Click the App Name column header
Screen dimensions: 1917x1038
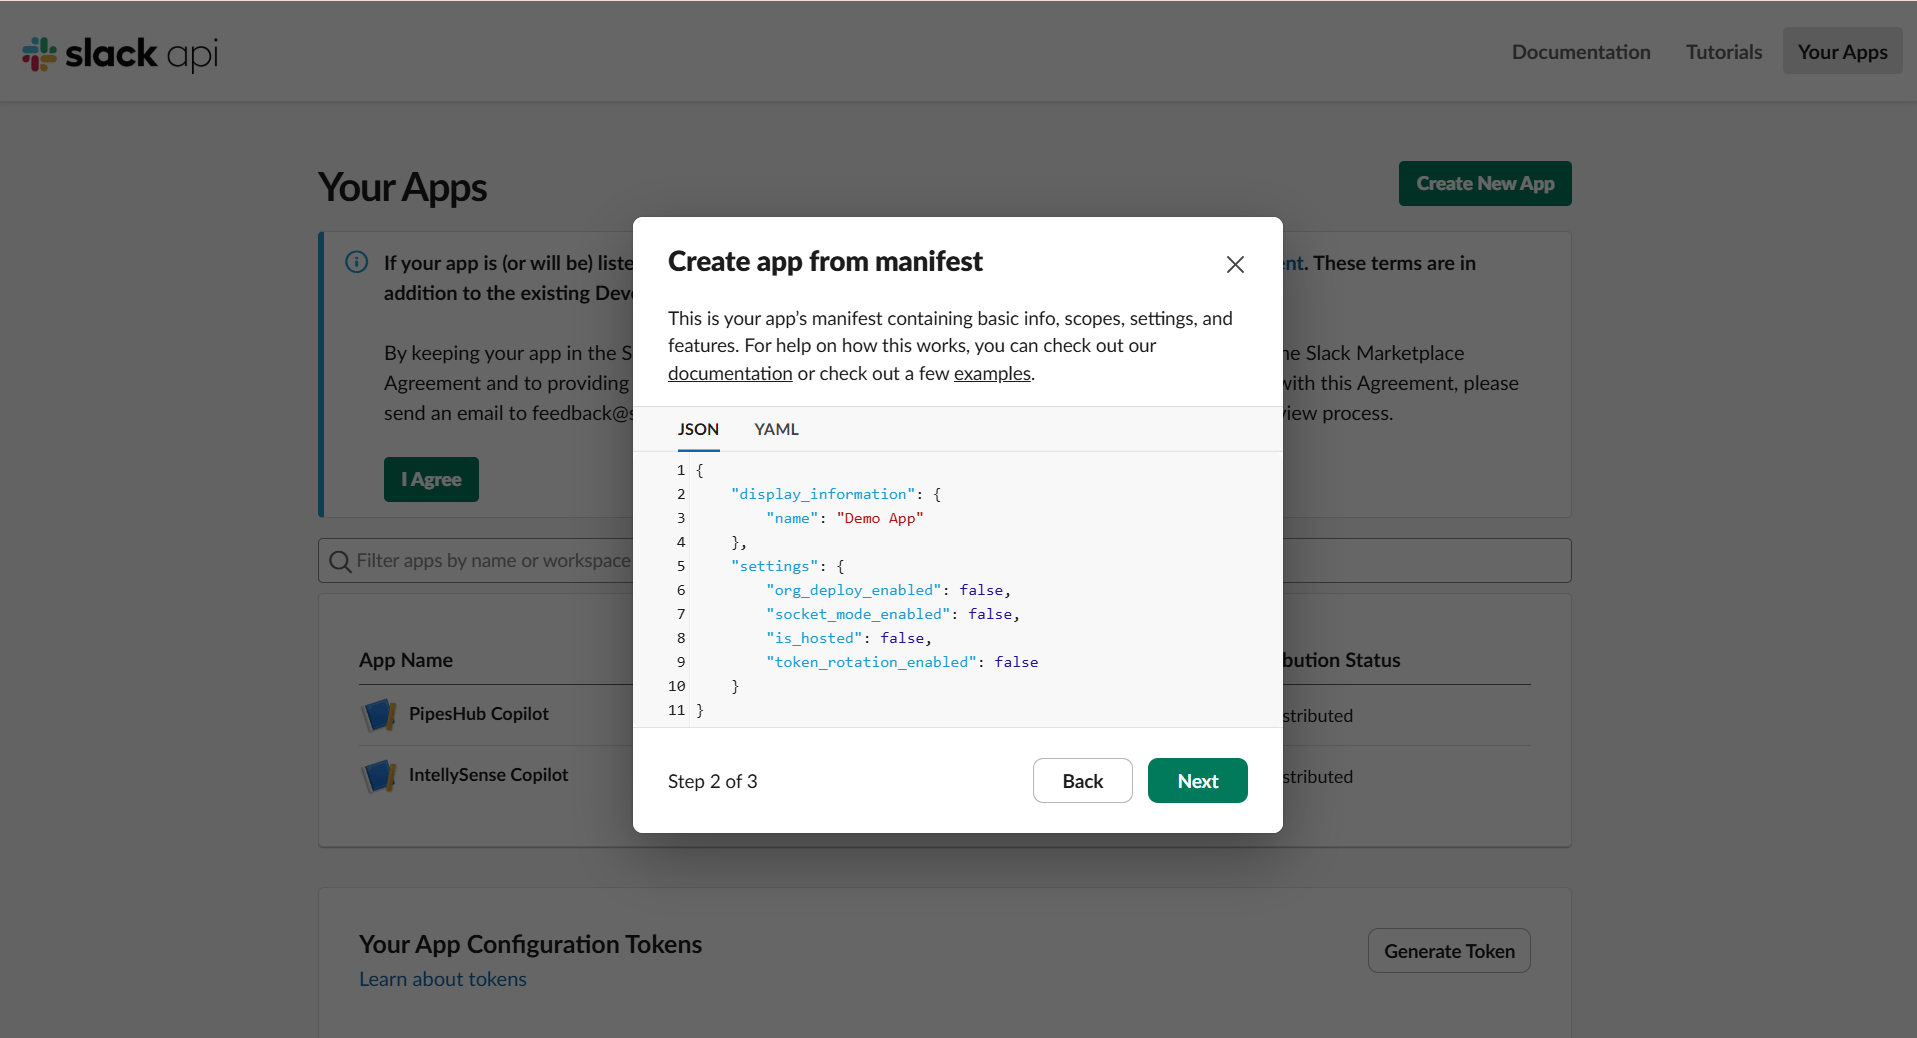pyautogui.click(x=406, y=660)
